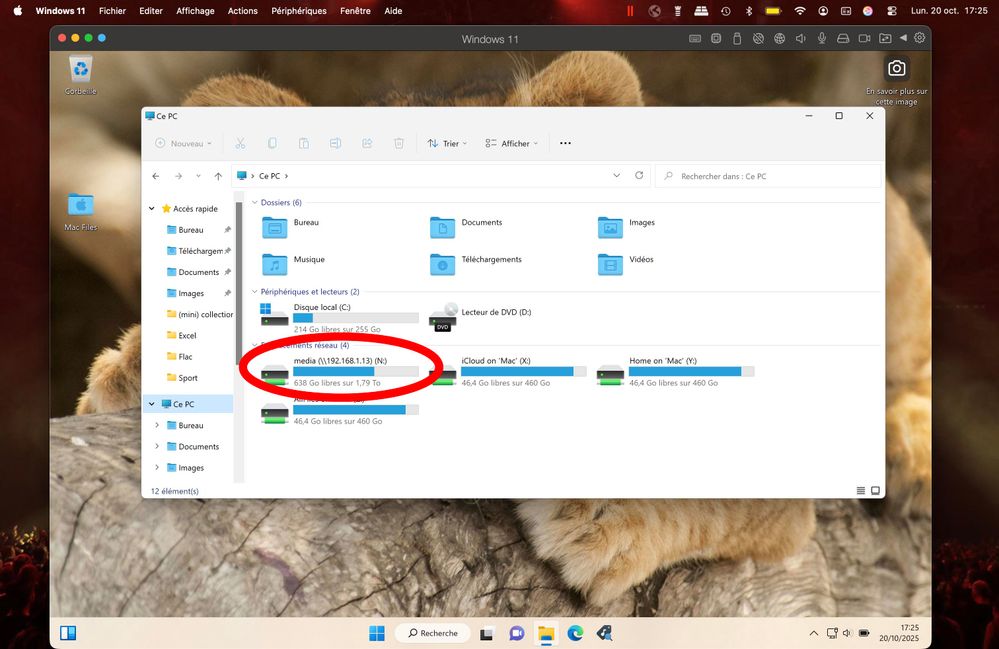Switch to details view in status bar

point(861,491)
